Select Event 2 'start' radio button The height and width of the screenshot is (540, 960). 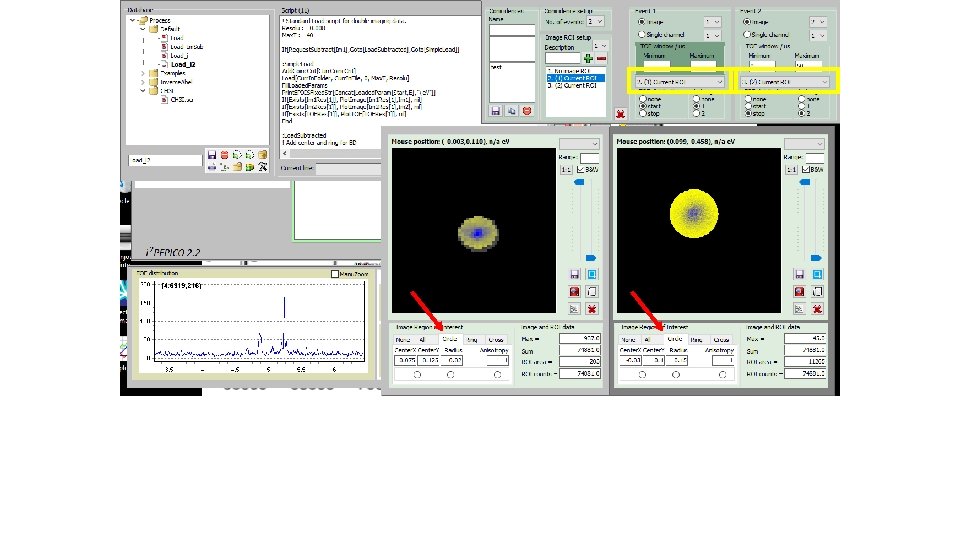pos(748,106)
